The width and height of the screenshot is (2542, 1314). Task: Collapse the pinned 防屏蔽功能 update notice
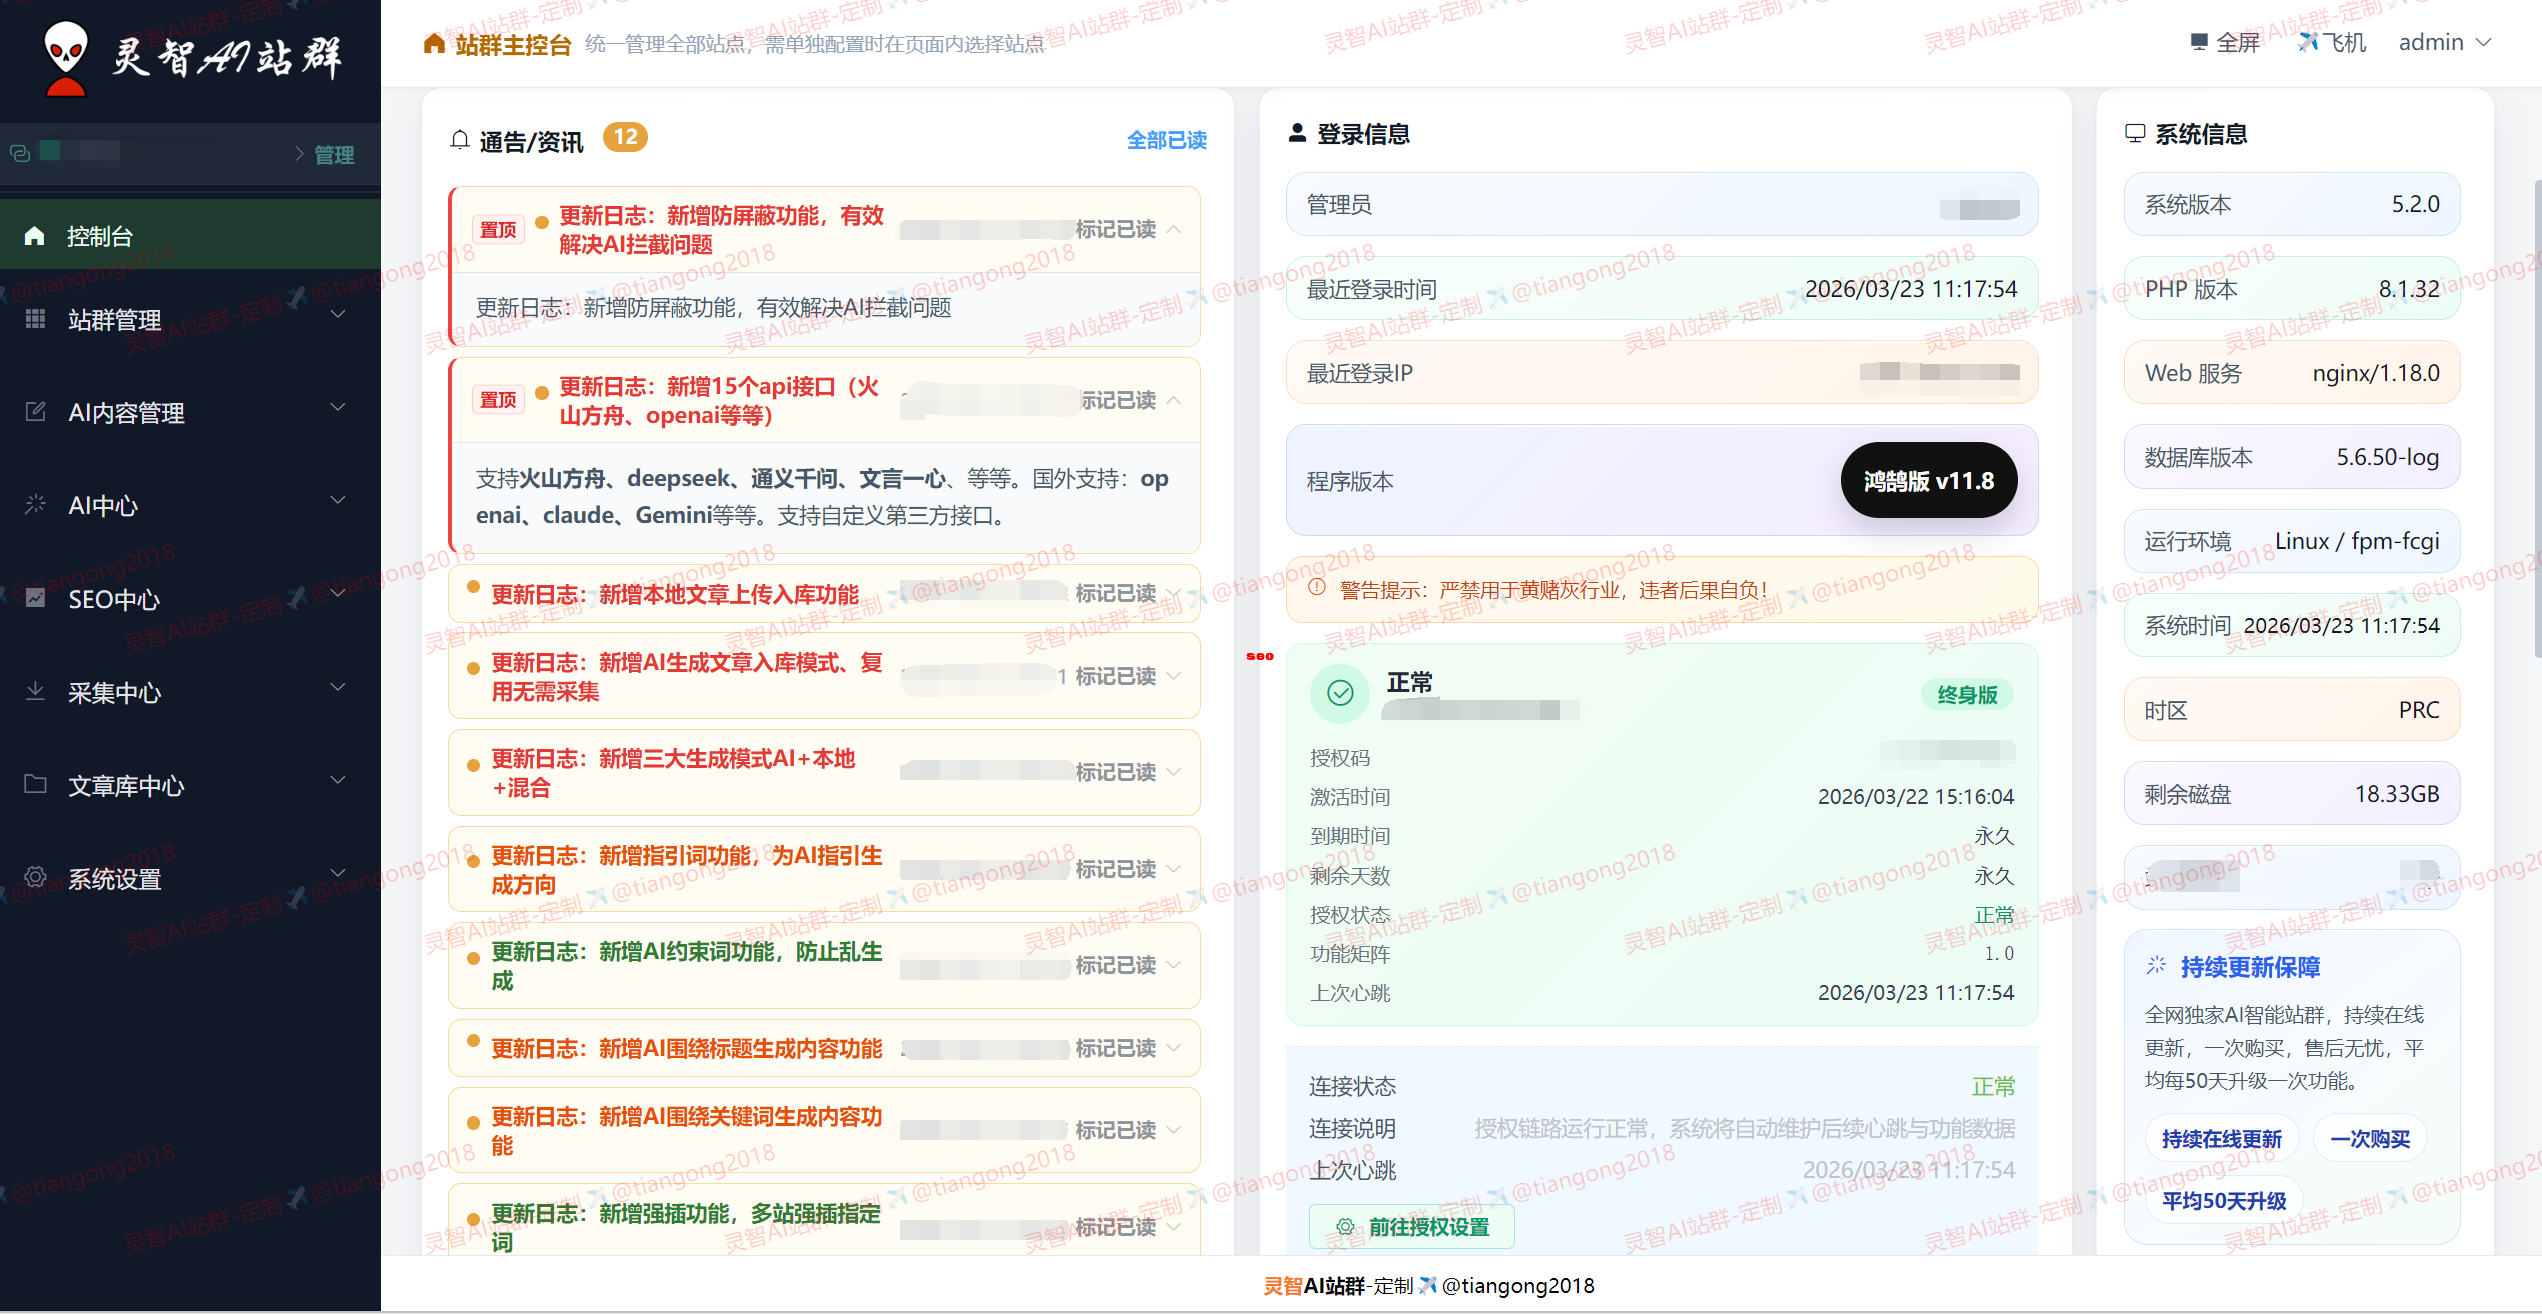[1175, 230]
